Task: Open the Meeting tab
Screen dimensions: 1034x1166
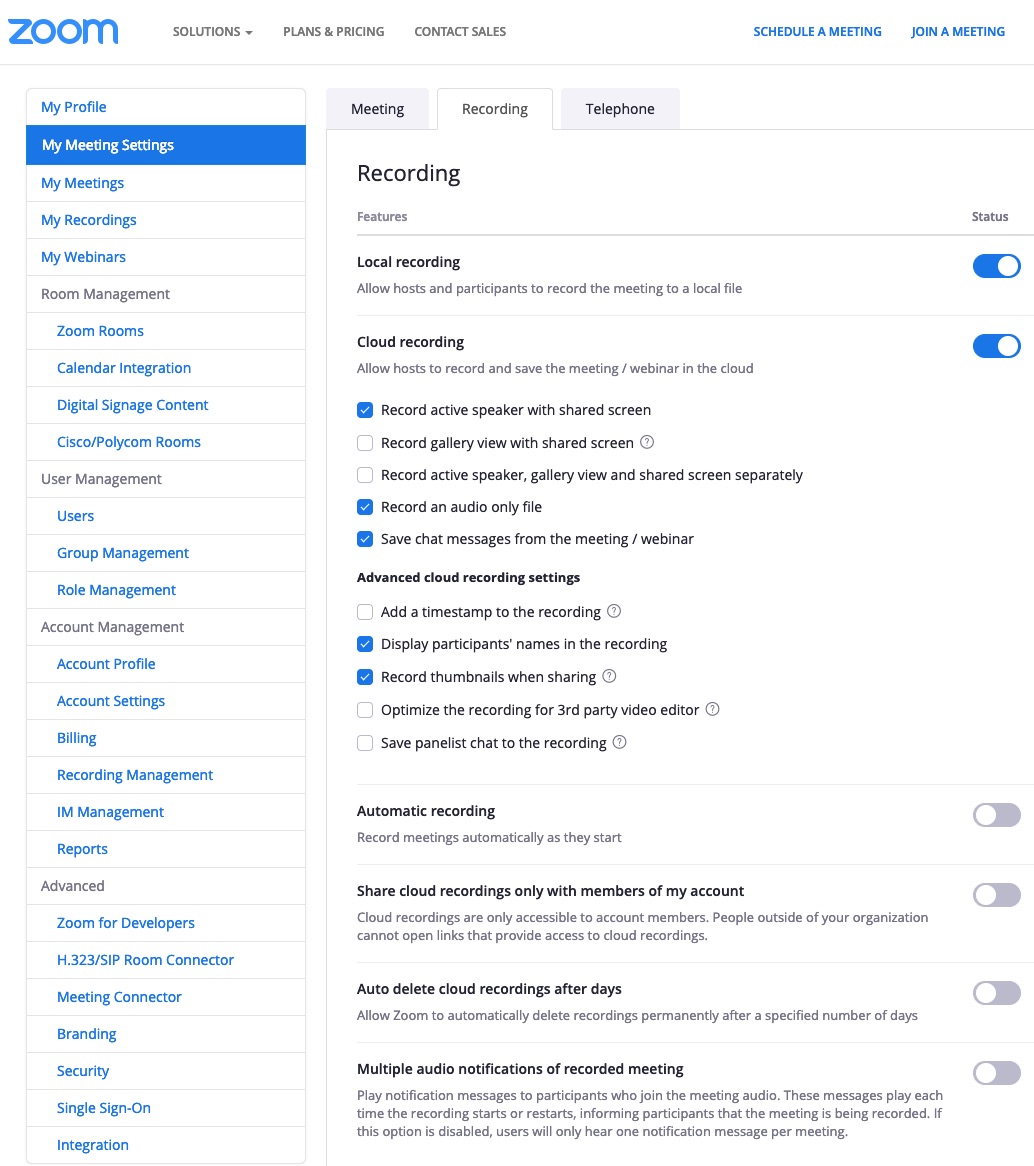Action: 377,109
